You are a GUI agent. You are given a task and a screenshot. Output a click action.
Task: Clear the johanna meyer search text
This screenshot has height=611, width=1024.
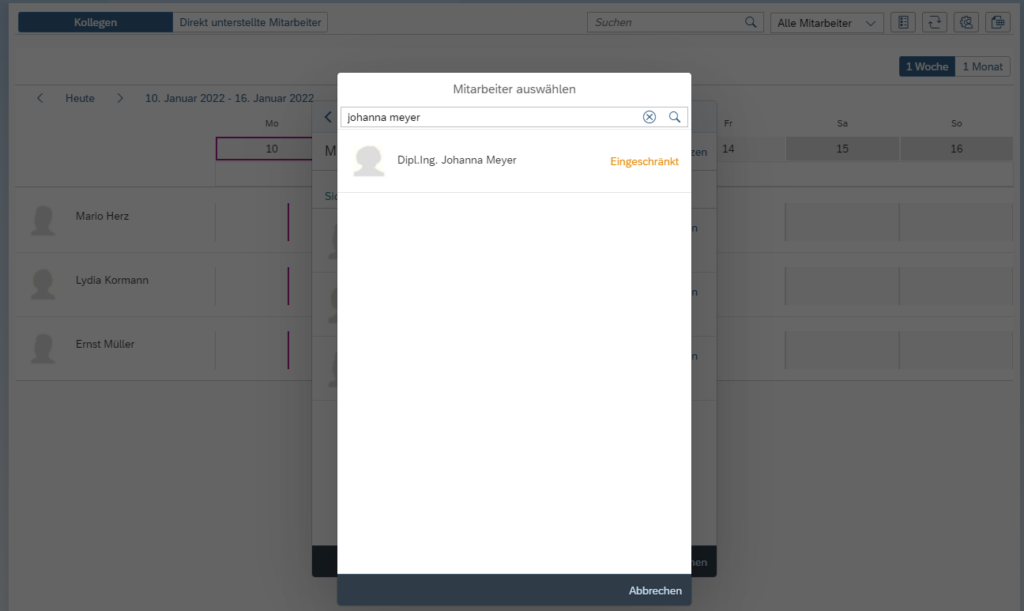(x=649, y=117)
